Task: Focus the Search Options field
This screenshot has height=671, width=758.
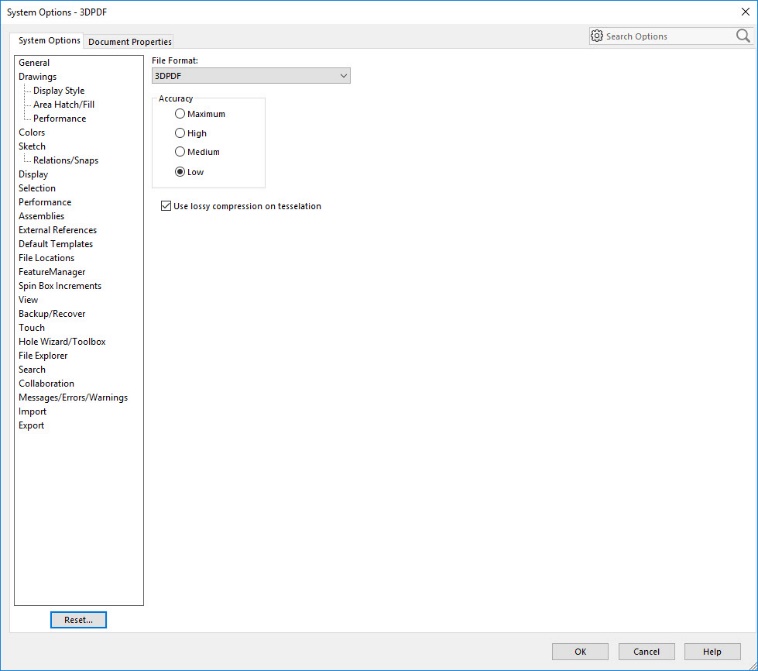Action: (670, 36)
